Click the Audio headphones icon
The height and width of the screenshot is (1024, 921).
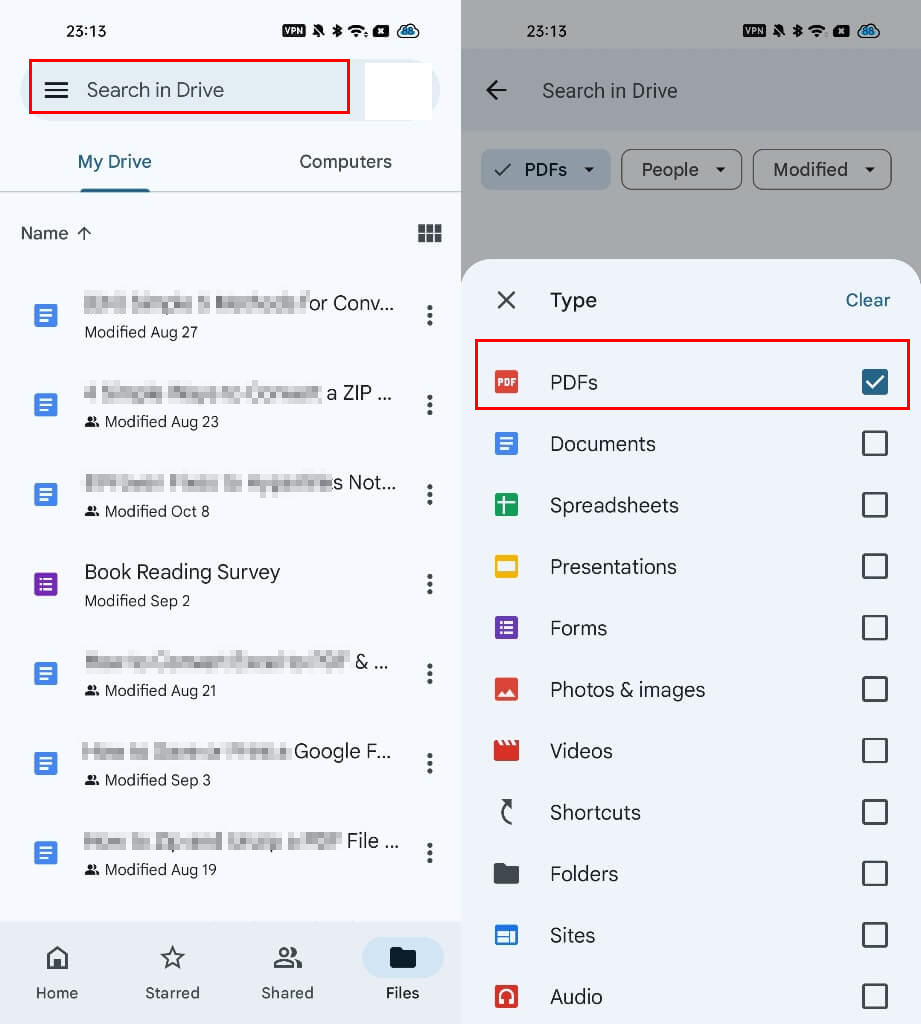coord(506,996)
